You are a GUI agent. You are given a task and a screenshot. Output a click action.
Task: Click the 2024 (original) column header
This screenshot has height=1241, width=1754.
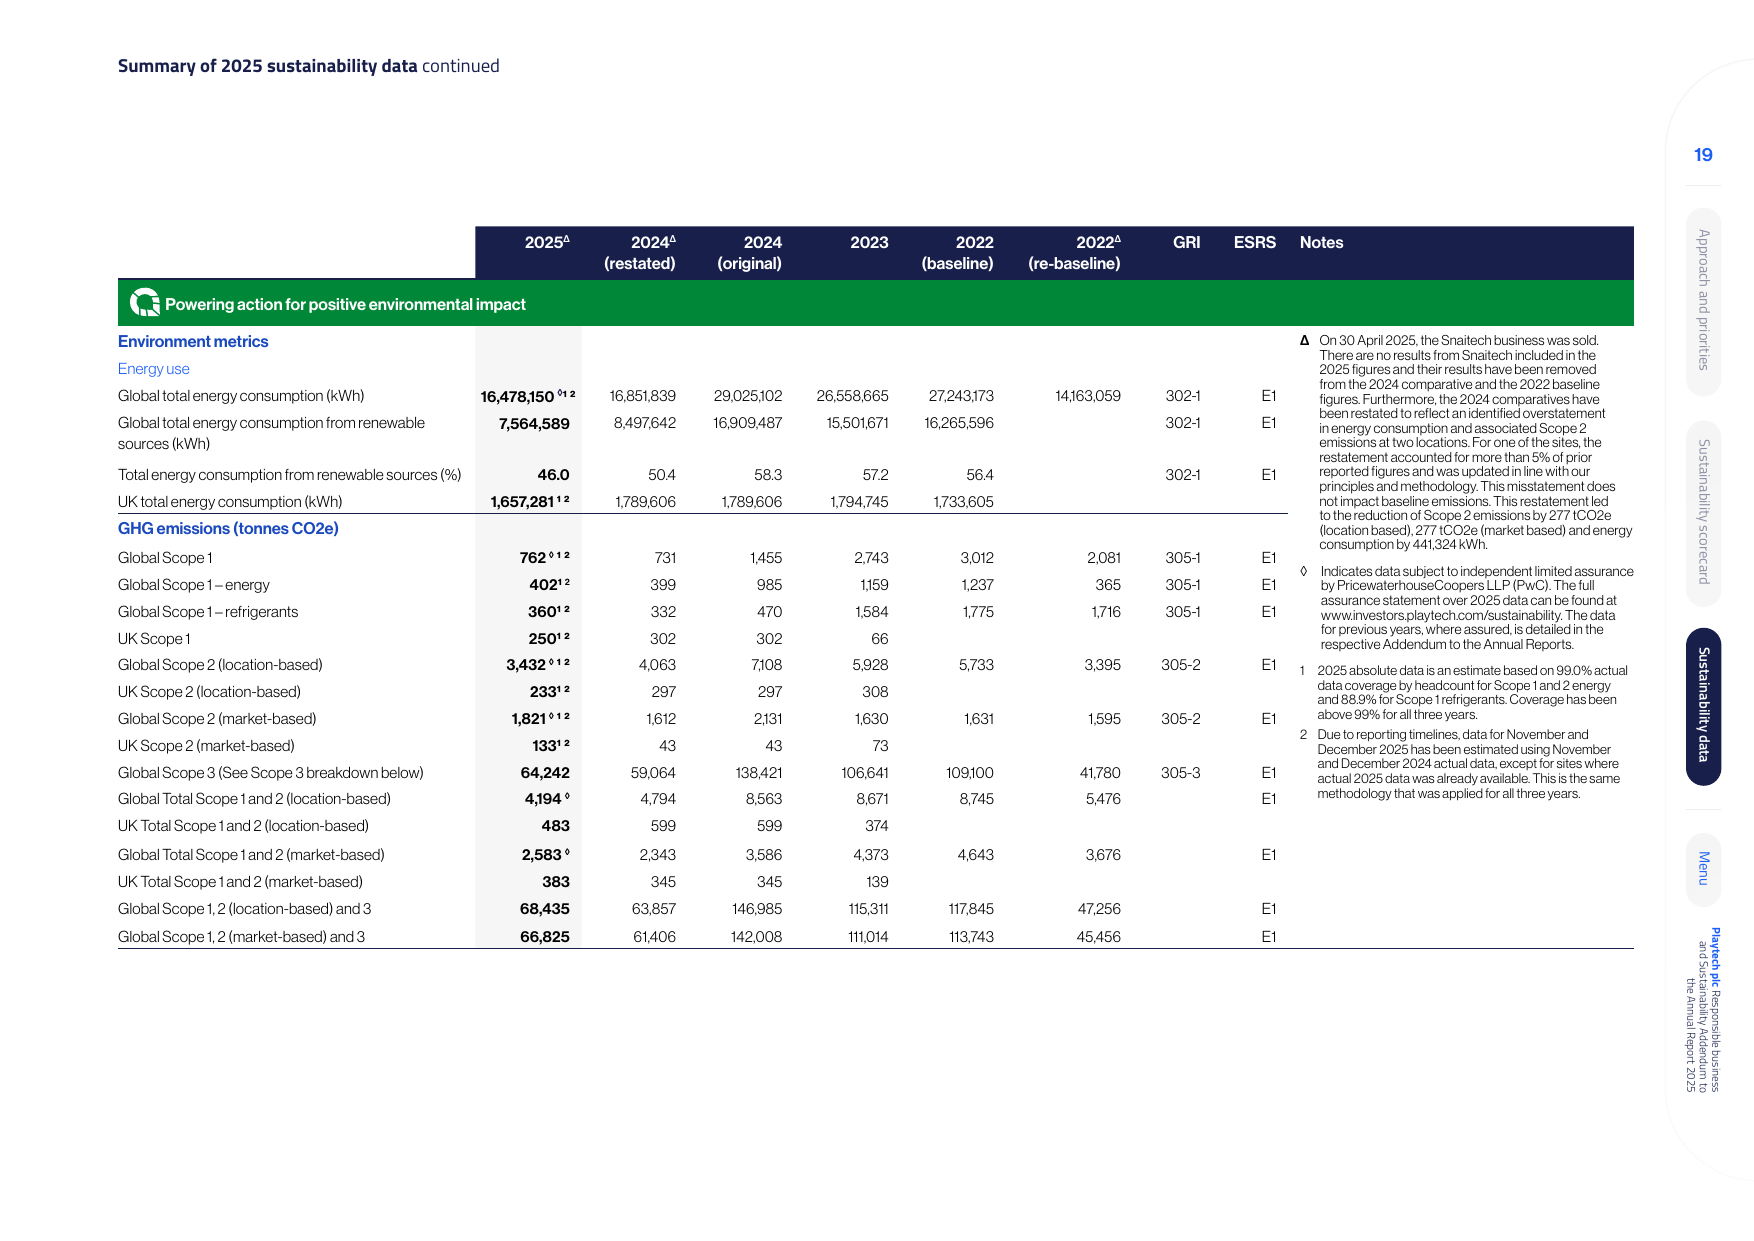[750, 253]
